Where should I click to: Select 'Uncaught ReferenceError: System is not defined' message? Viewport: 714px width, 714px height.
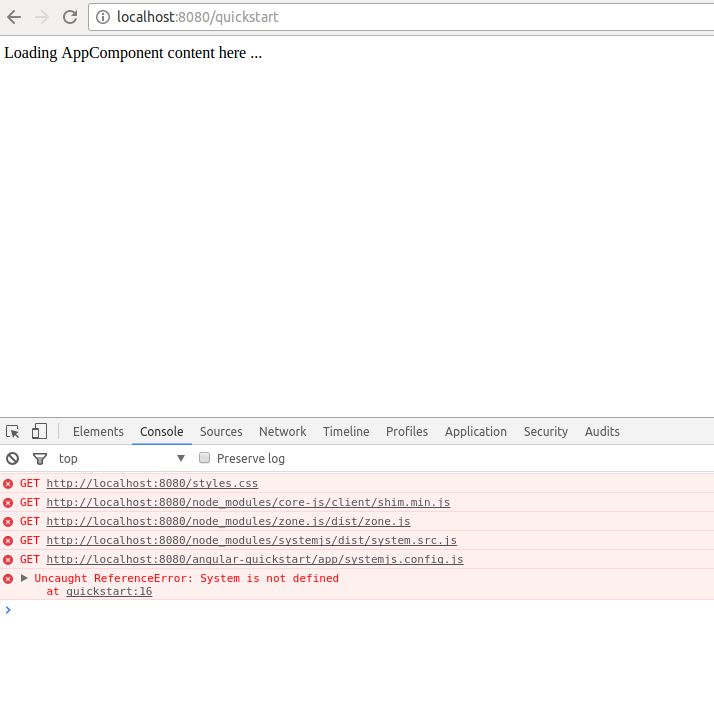click(x=186, y=578)
